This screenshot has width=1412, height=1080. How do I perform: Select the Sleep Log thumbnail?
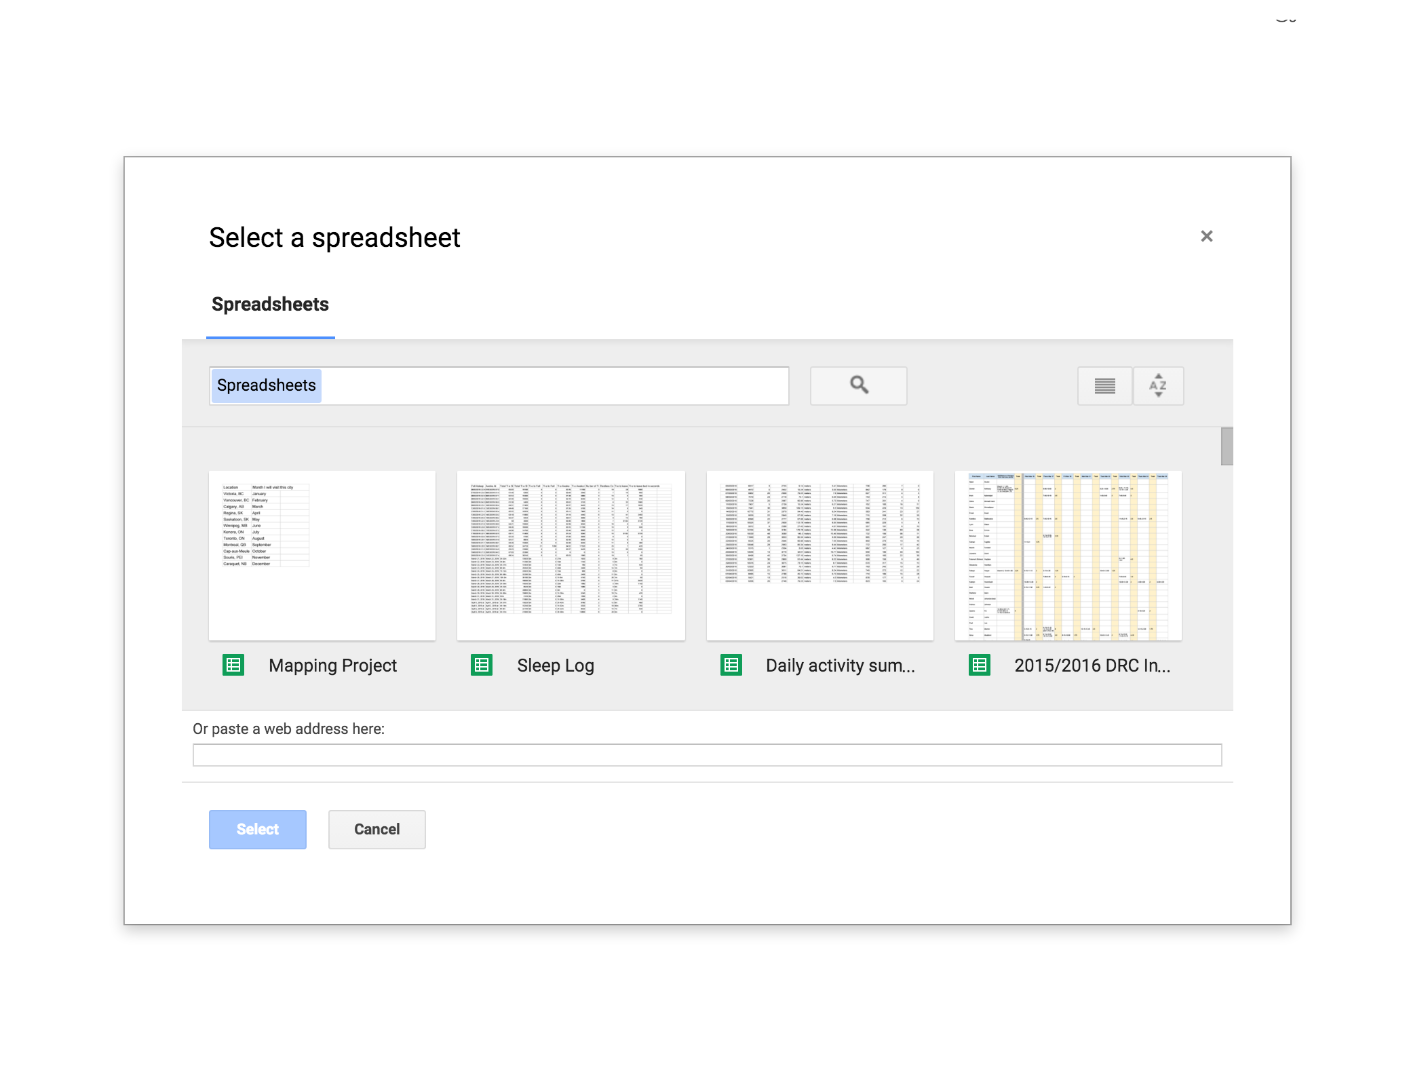point(570,555)
